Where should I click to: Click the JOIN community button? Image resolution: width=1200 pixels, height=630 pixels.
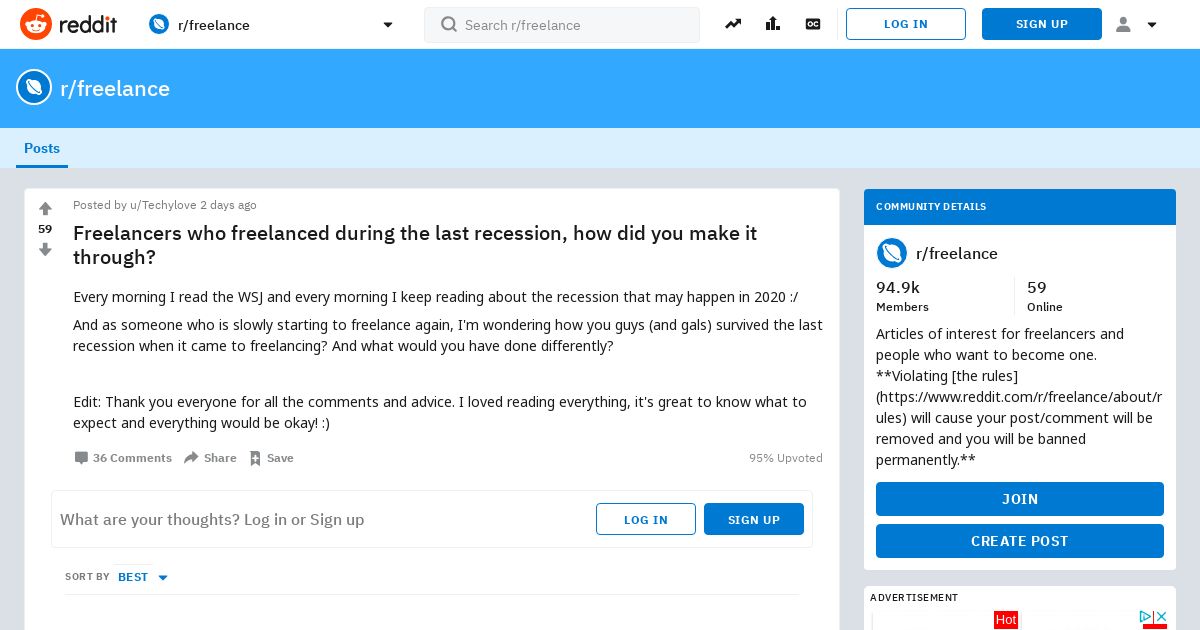point(1020,499)
